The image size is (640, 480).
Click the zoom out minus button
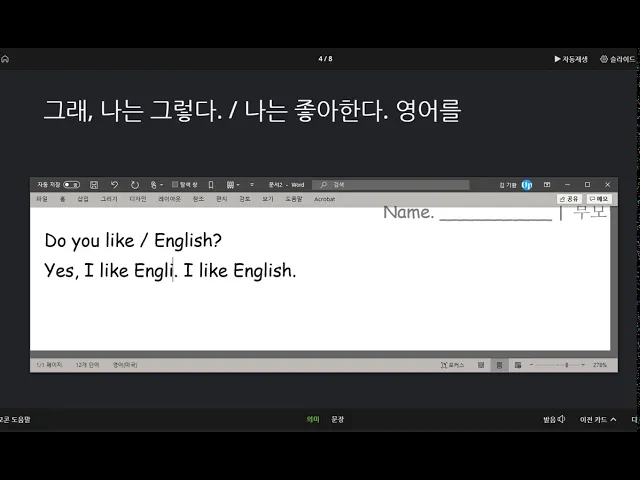[x=531, y=365]
